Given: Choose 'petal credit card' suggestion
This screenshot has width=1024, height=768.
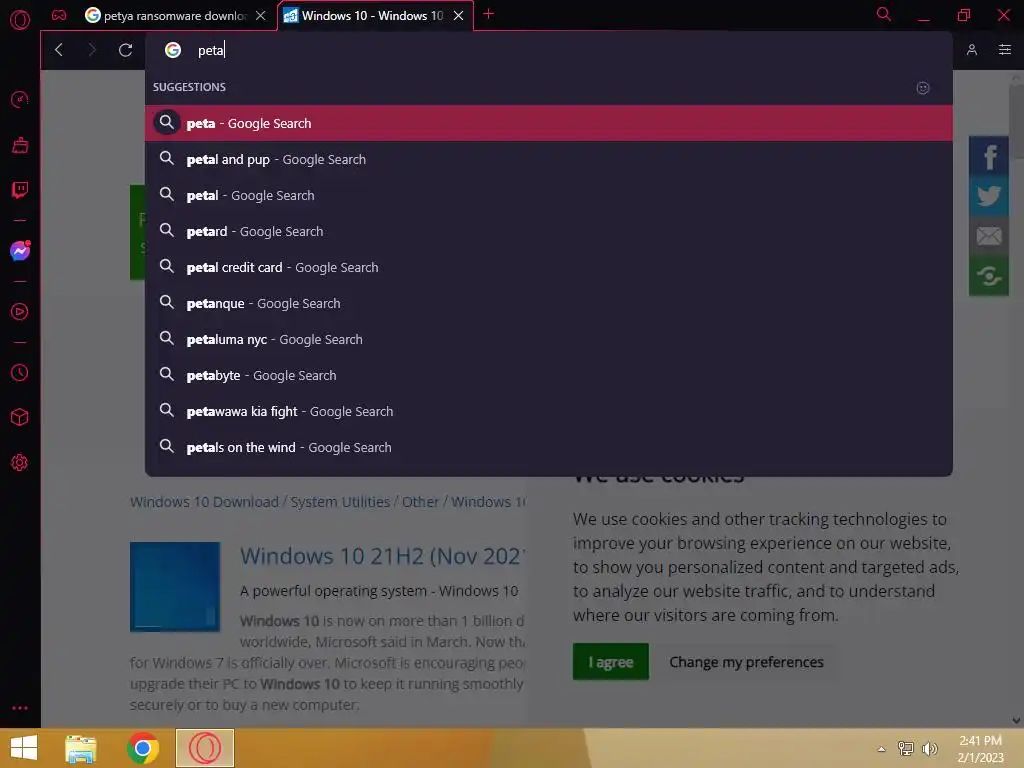Looking at the screenshot, I should 549,267.
